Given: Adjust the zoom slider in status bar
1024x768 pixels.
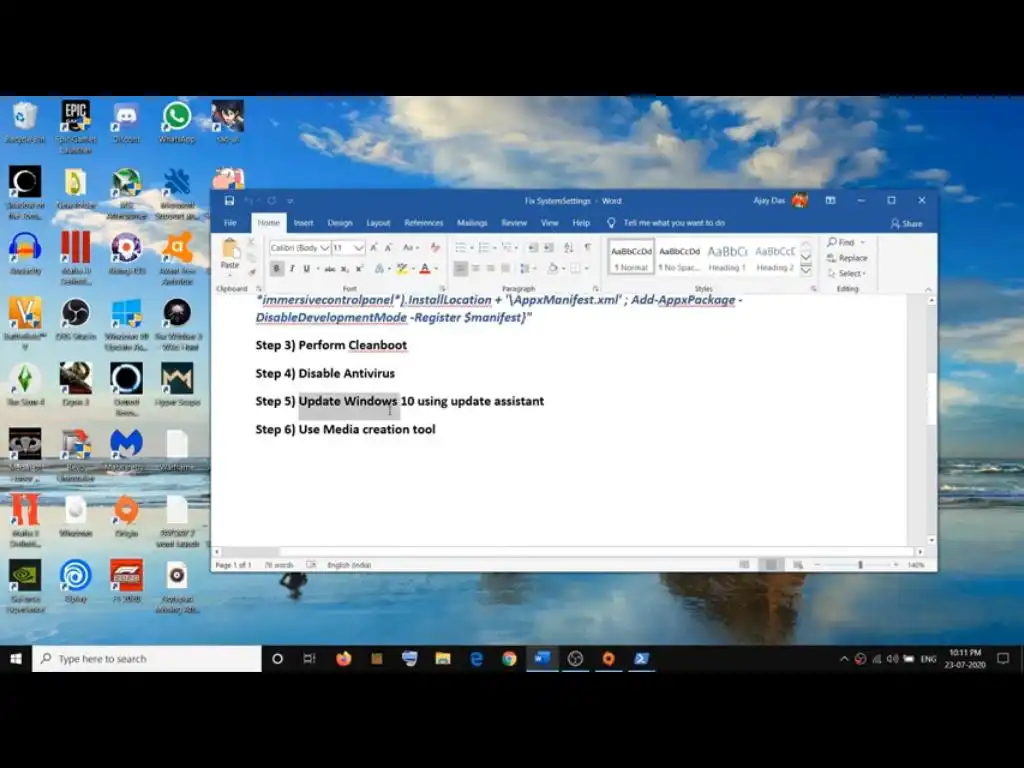Looking at the screenshot, I should [x=859, y=564].
